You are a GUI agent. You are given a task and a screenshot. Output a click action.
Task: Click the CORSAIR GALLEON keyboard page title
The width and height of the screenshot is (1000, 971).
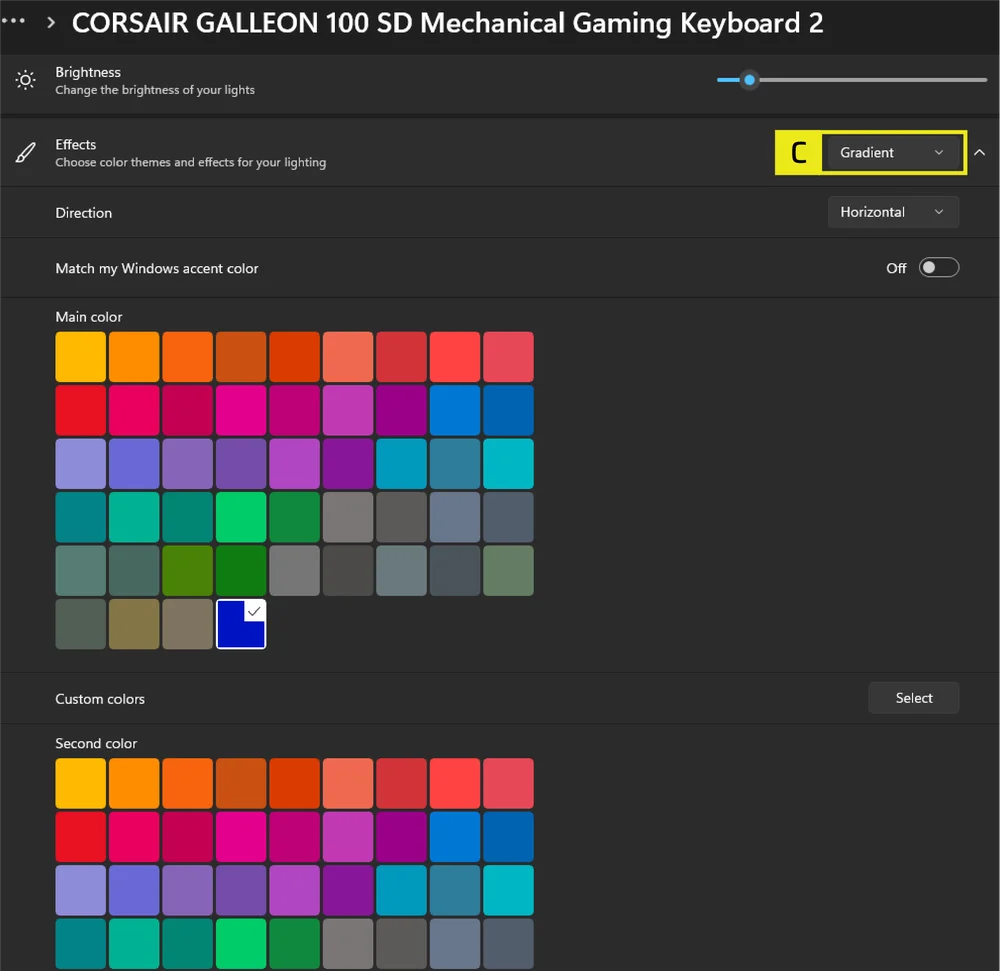[x=447, y=23]
